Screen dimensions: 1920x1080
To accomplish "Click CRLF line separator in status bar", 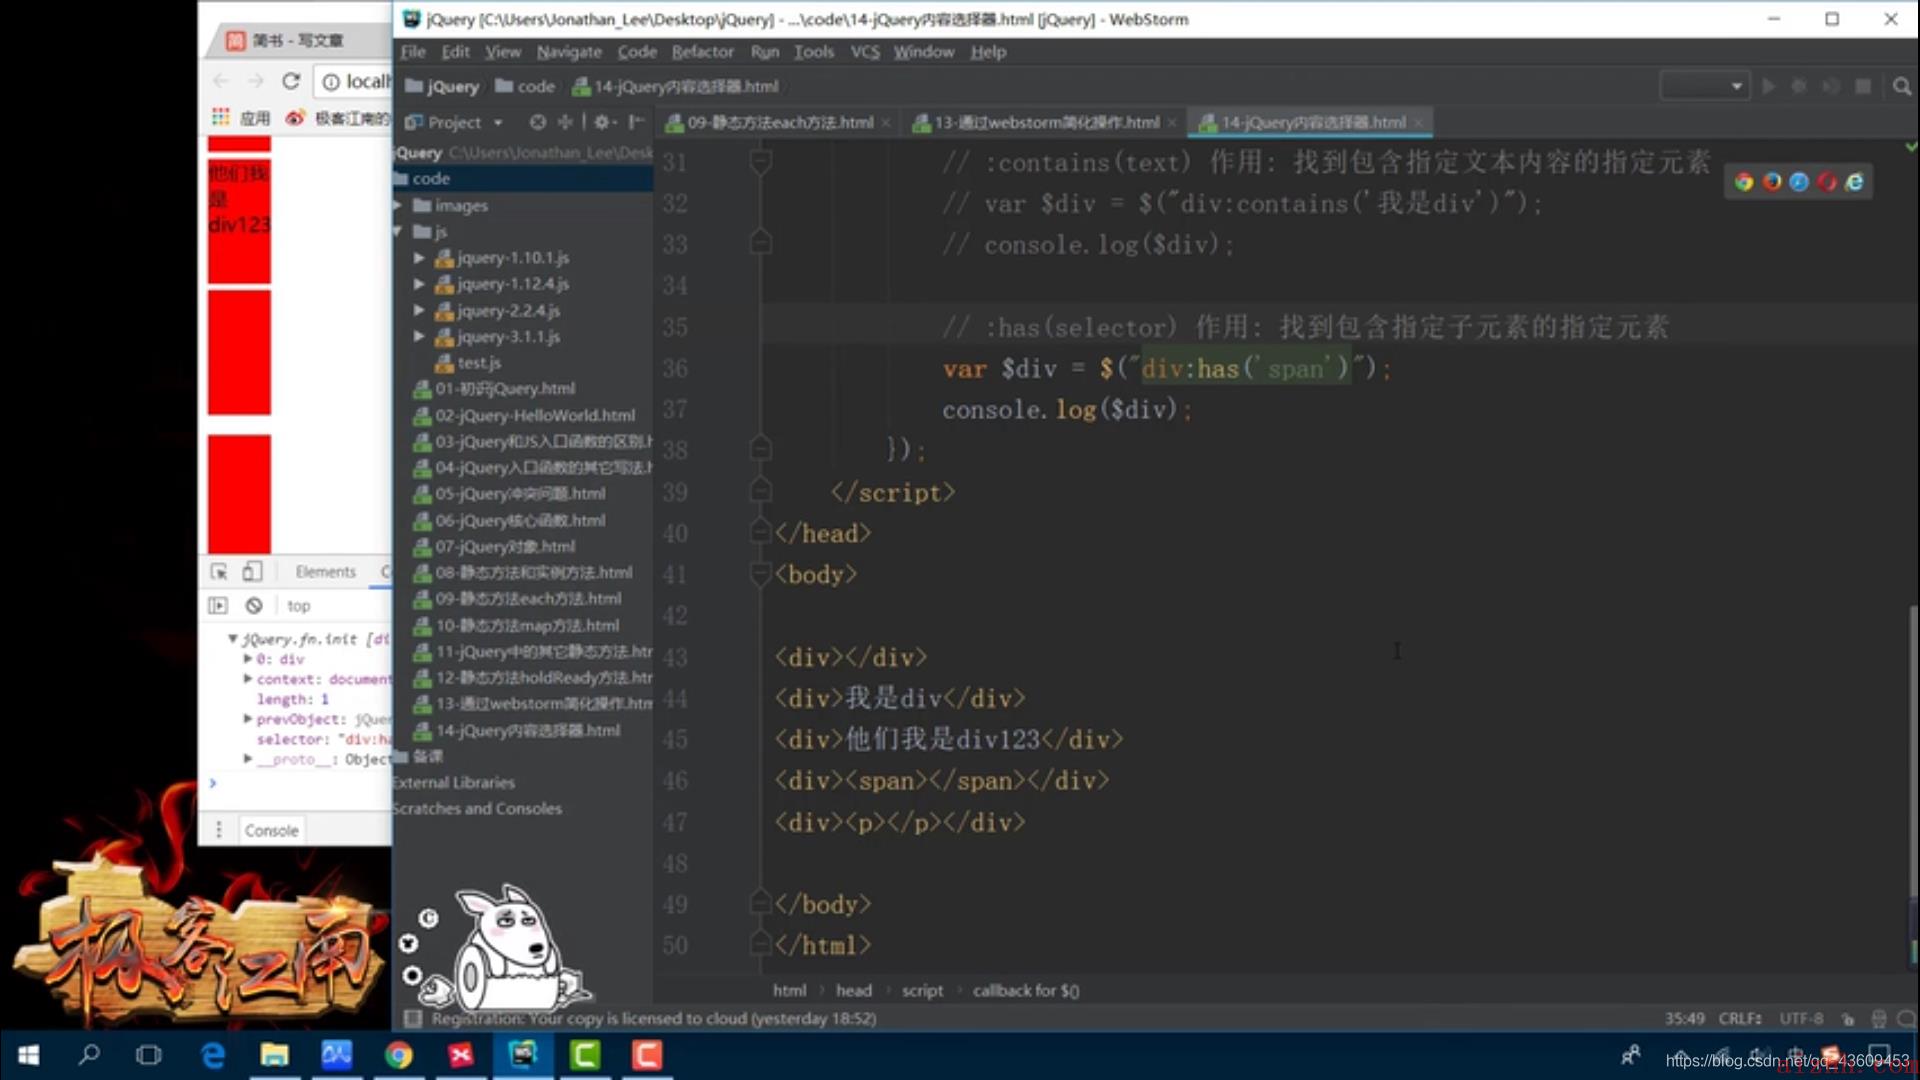I will pyautogui.click(x=1741, y=1018).
